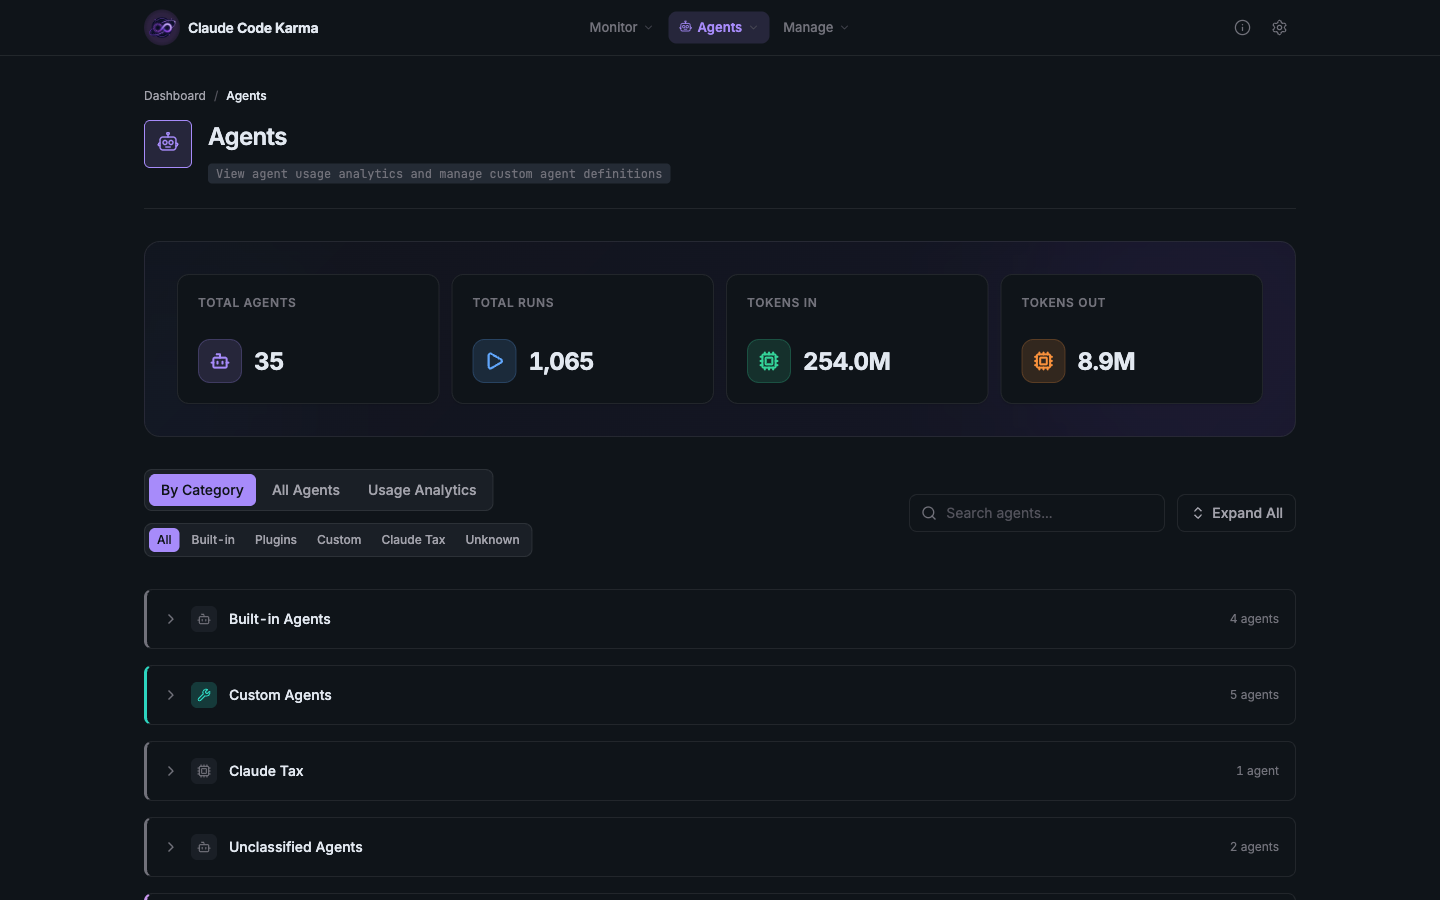The height and width of the screenshot is (900, 1440).
Task: Click the Built-in Agents robot icon
Action: (x=204, y=619)
